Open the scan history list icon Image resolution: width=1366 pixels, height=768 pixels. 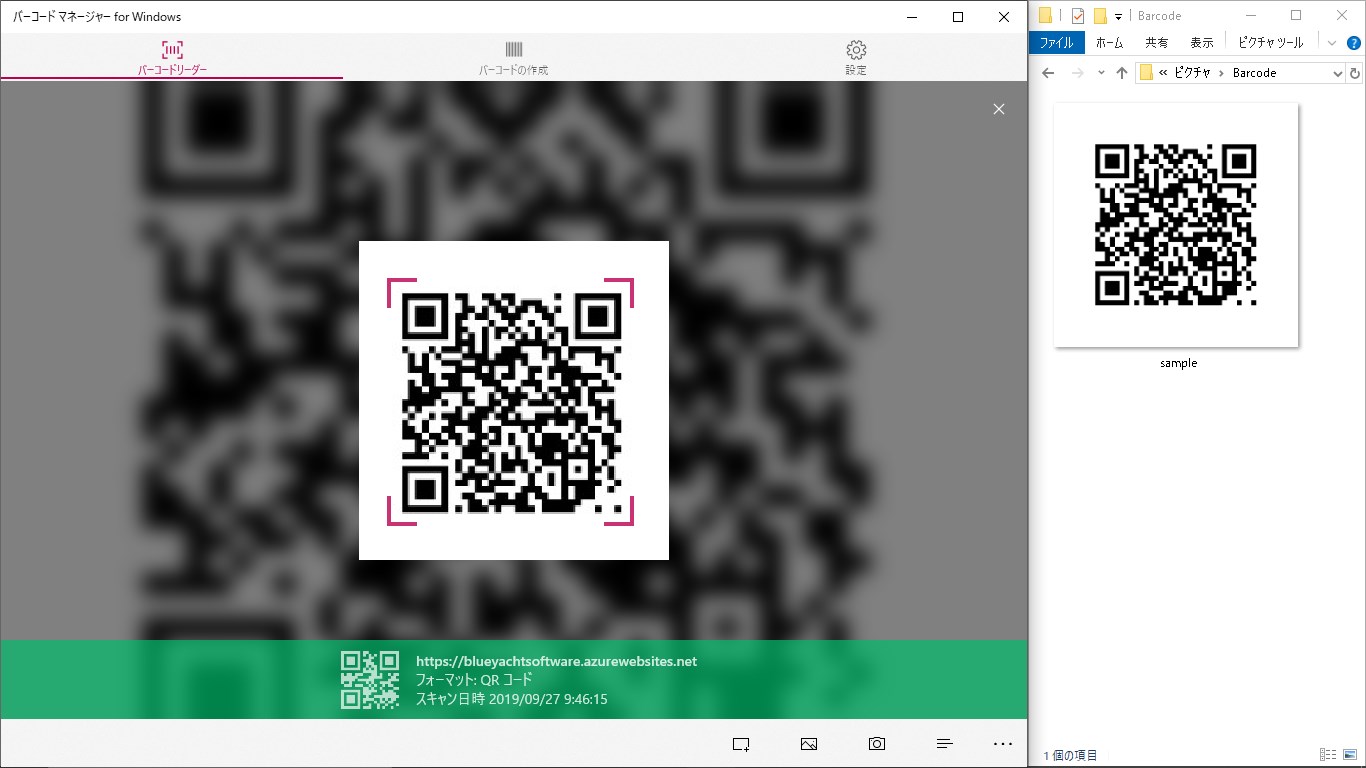tap(944, 744)
